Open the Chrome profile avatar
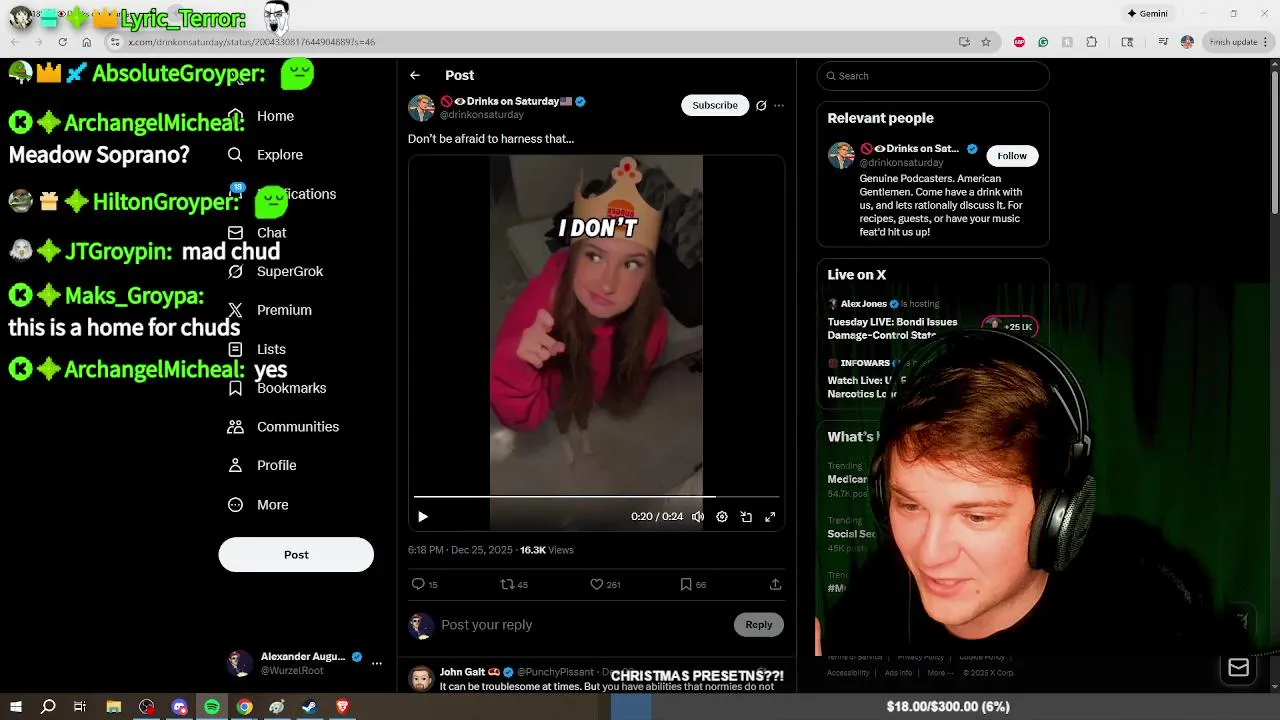This screenshot has height=720, width=1280. (1187, 42)
